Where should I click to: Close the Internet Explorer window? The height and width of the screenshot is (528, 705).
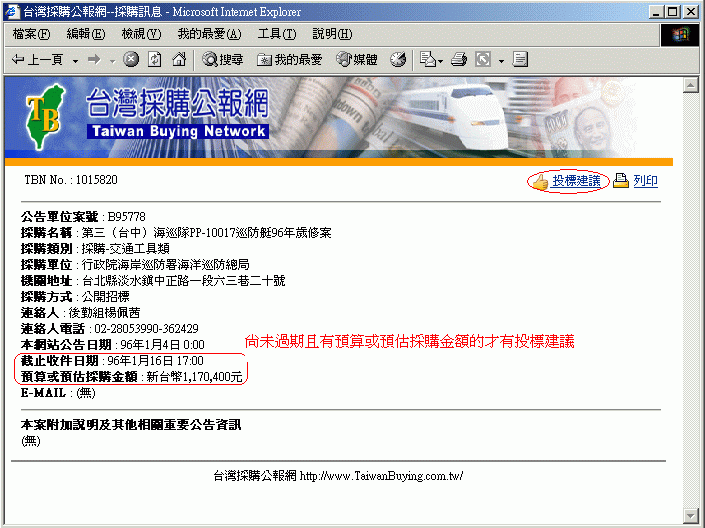pyautogui.click(x=691, y=12)
